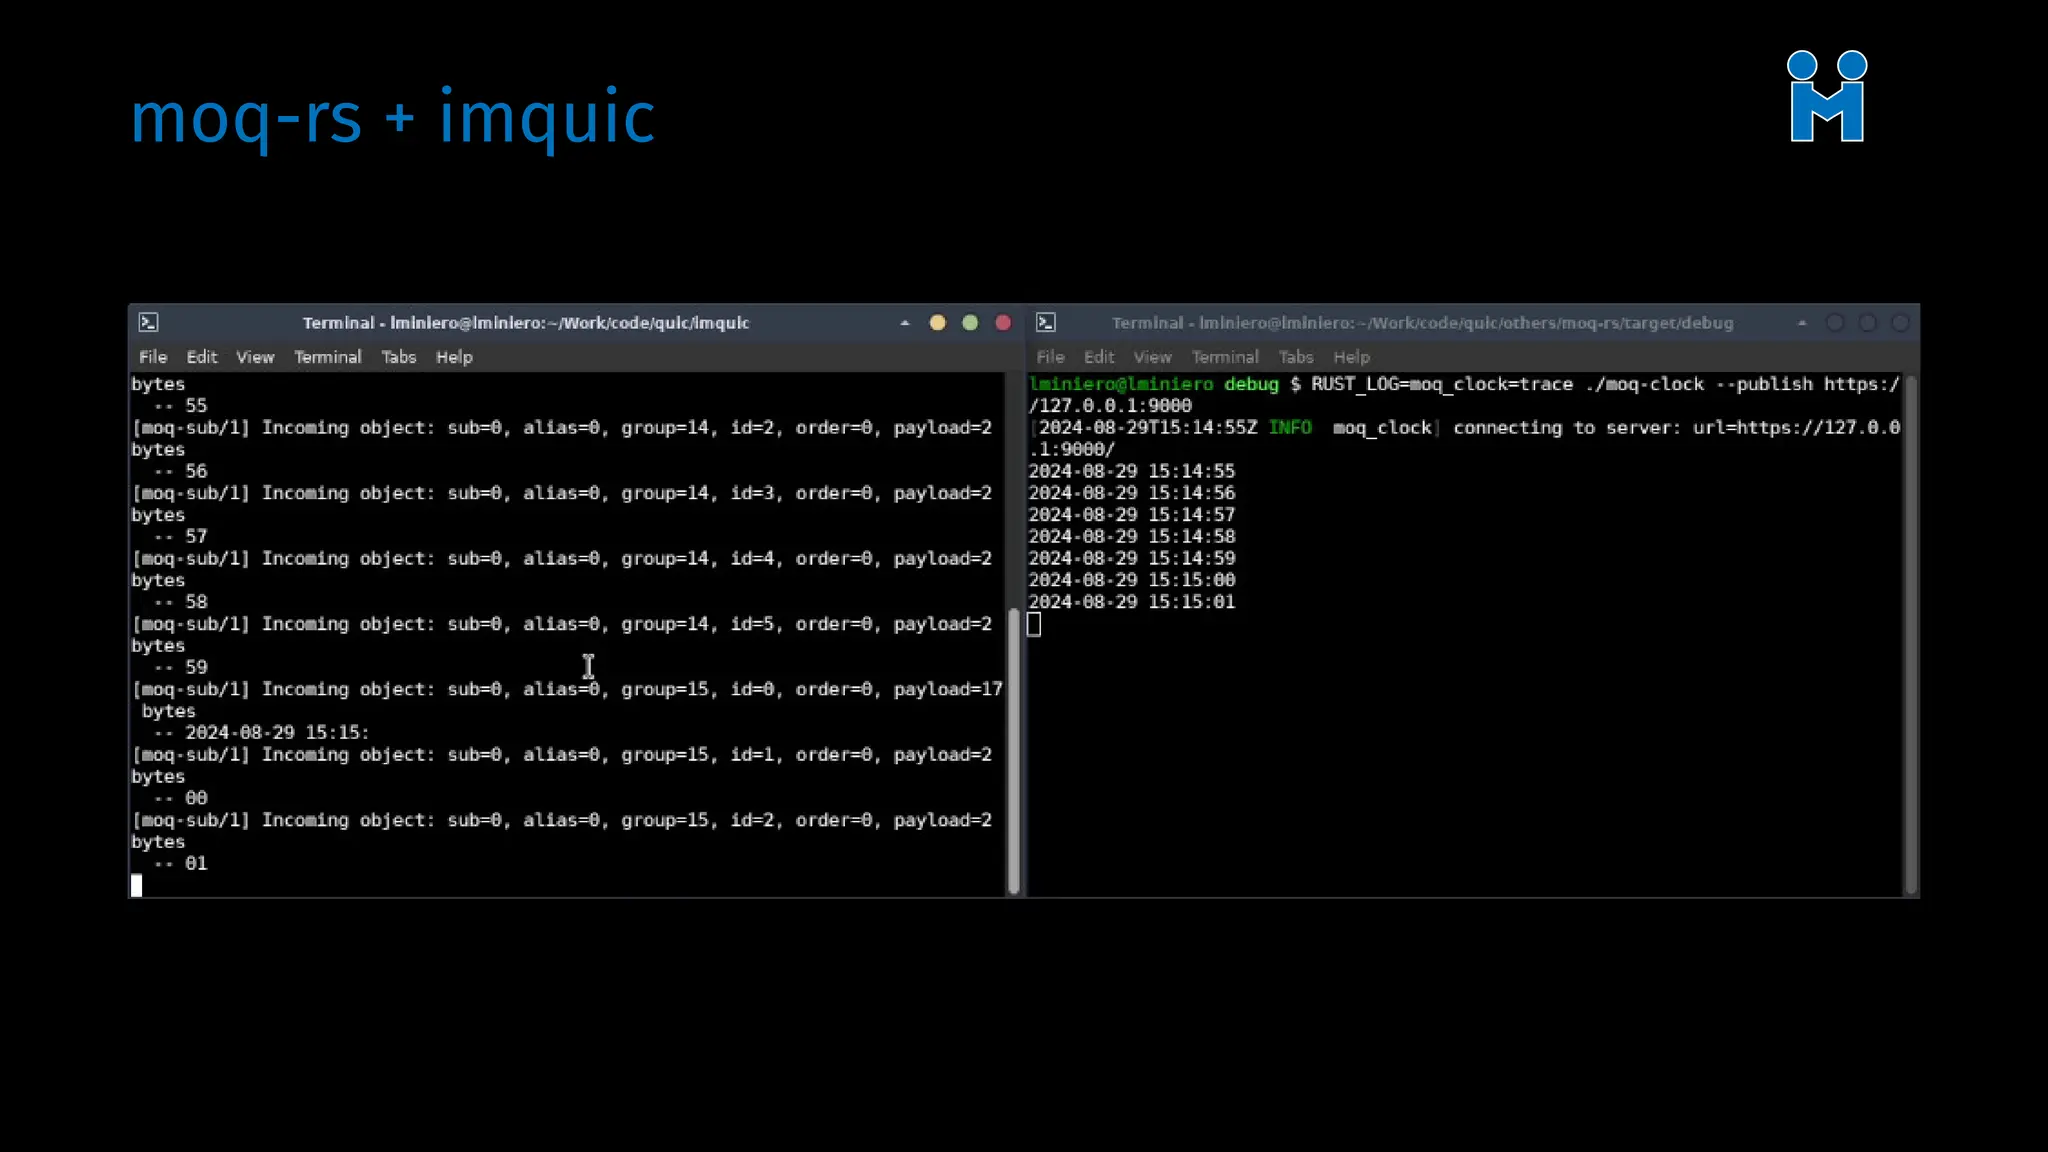The width and height of the screenshot is (2048, 1152).
Task: Click the '-- 2024-08-29 15:15:' payload line
Action: [261, 733]
